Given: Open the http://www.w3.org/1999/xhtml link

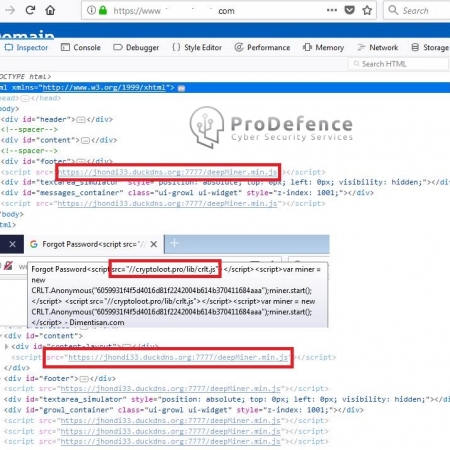Looking at the screenshot, I should tap(104, 88).
